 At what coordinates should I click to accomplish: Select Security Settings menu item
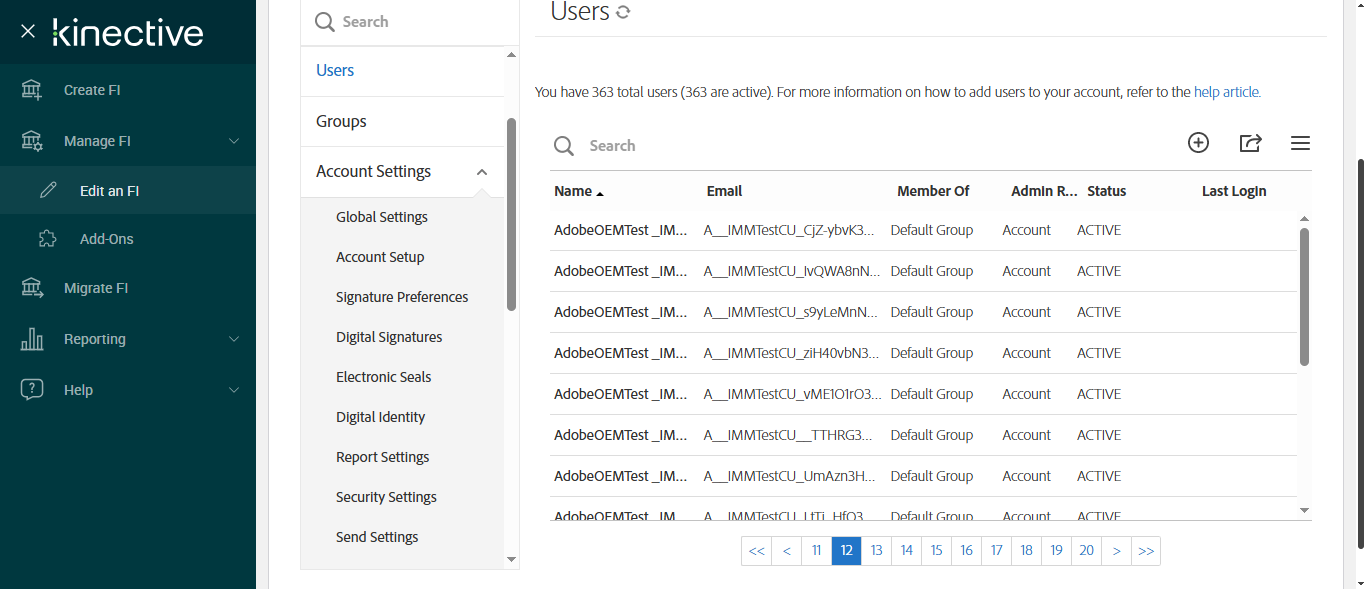pos(386,497)
